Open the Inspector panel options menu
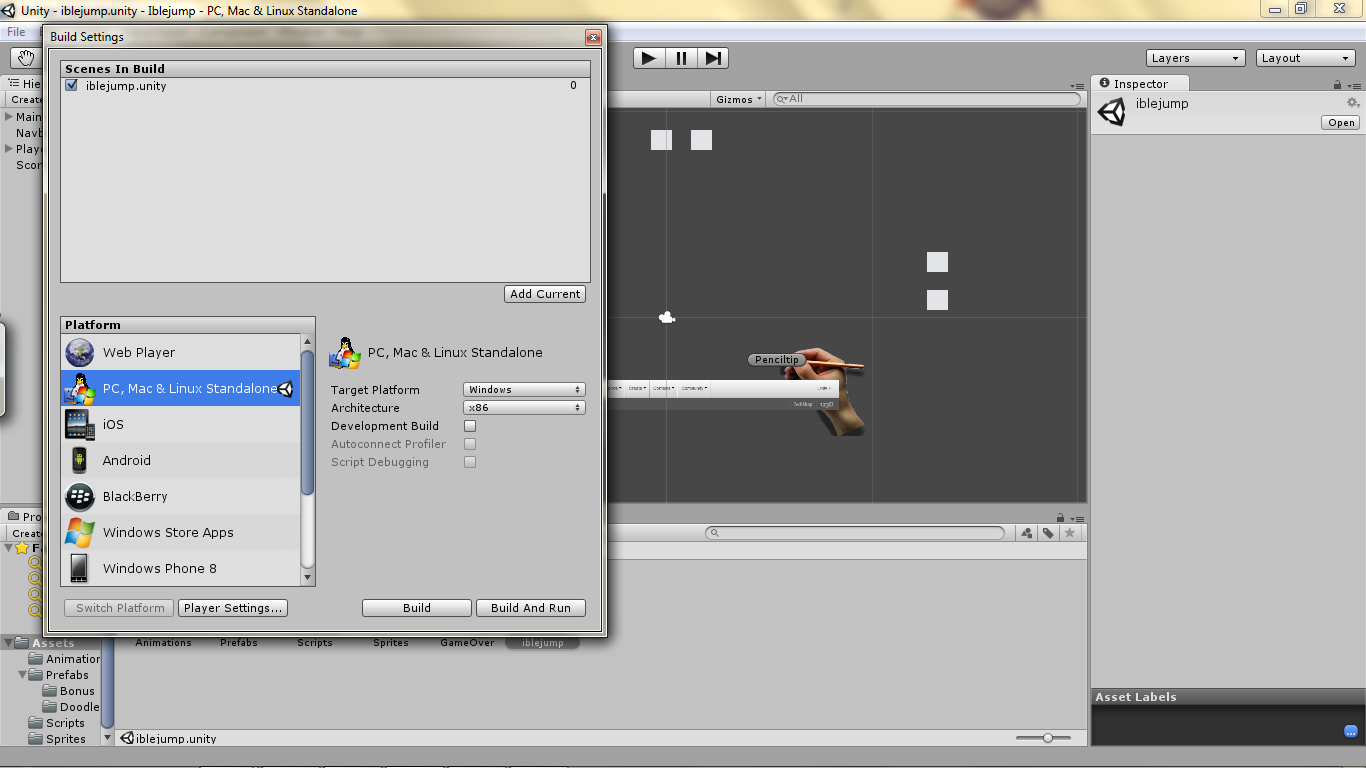The width and height of the screenshot is (1366, 768). click(x=1354, y=85)
